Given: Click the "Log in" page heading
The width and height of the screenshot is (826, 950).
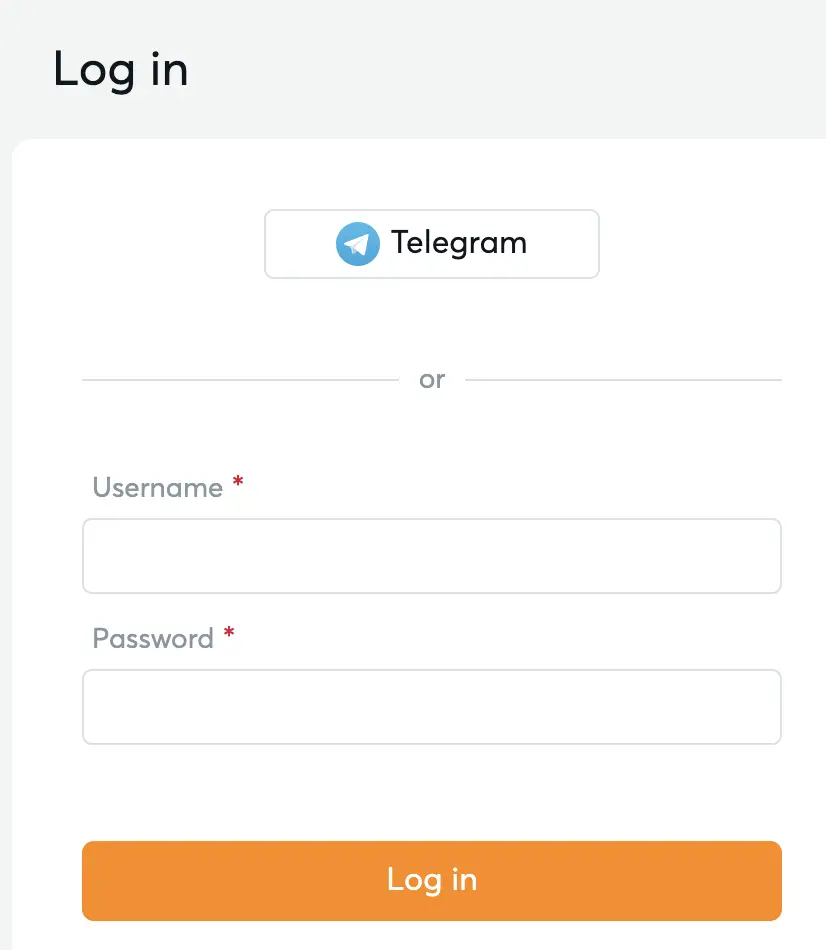Looking at the screenshot, I should coord(120,70).
